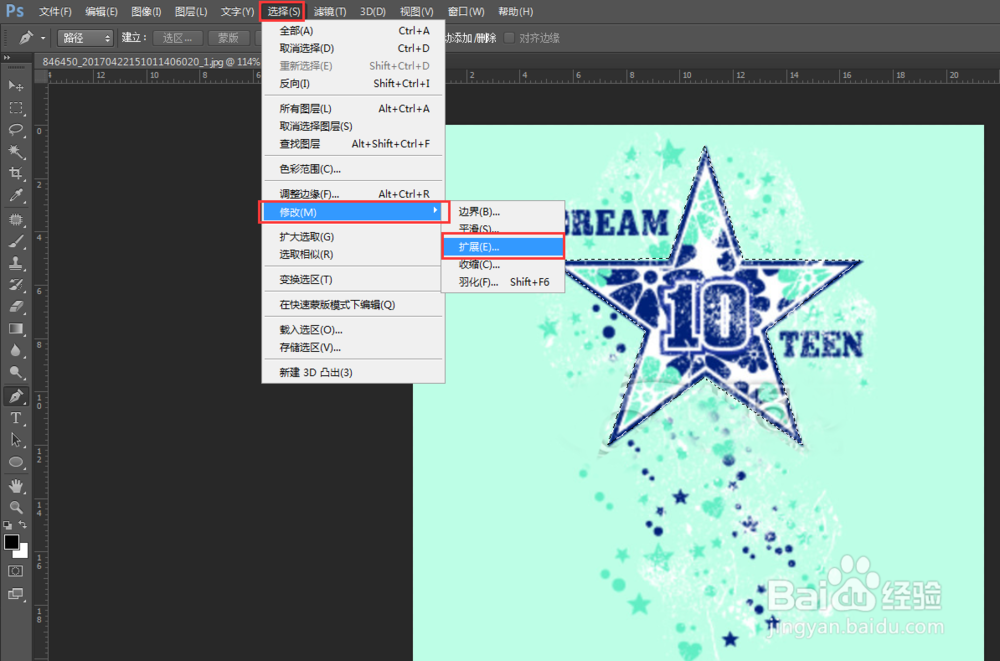Click the 选区 button in options bar
The width and height of the screenshot is (1000, 661).
pyautogui.click(x=178, y=37)
